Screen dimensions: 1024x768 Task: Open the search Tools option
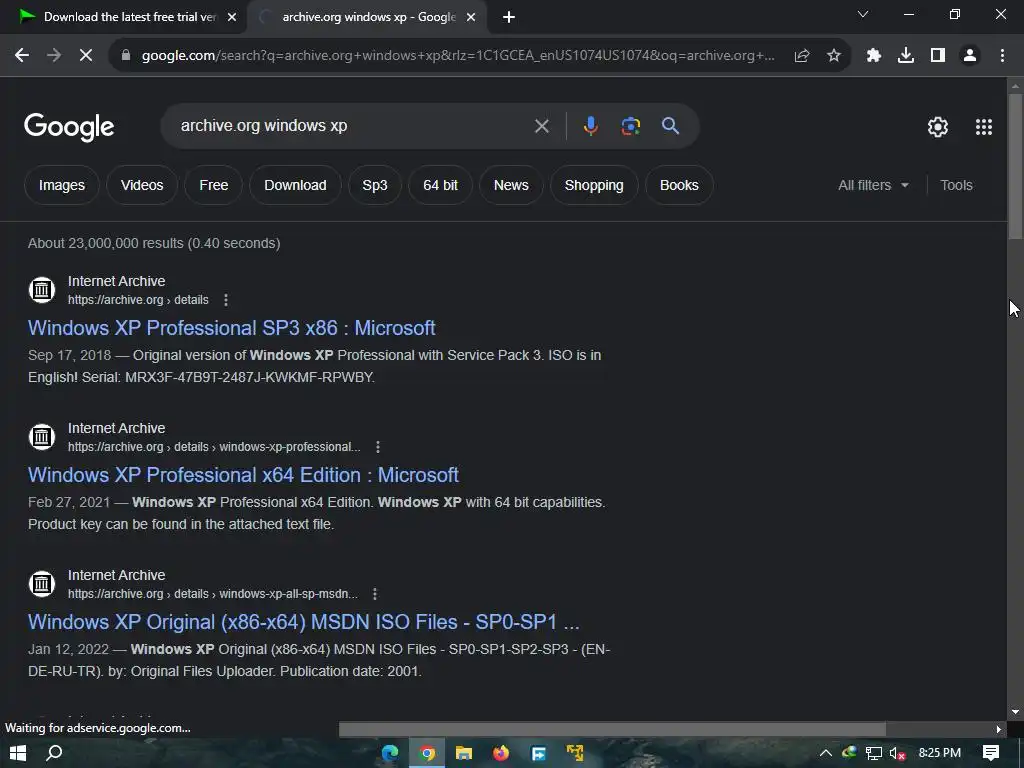(x=956, y=185)
